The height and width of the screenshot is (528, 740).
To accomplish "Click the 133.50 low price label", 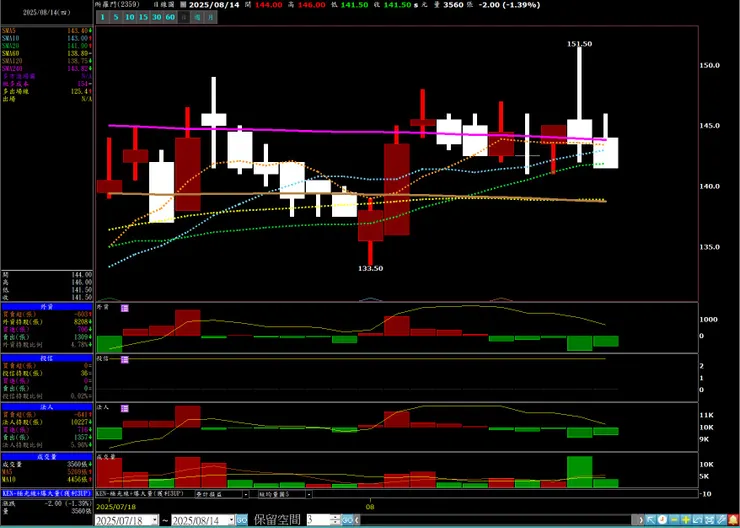I will [x=370, y=268].
